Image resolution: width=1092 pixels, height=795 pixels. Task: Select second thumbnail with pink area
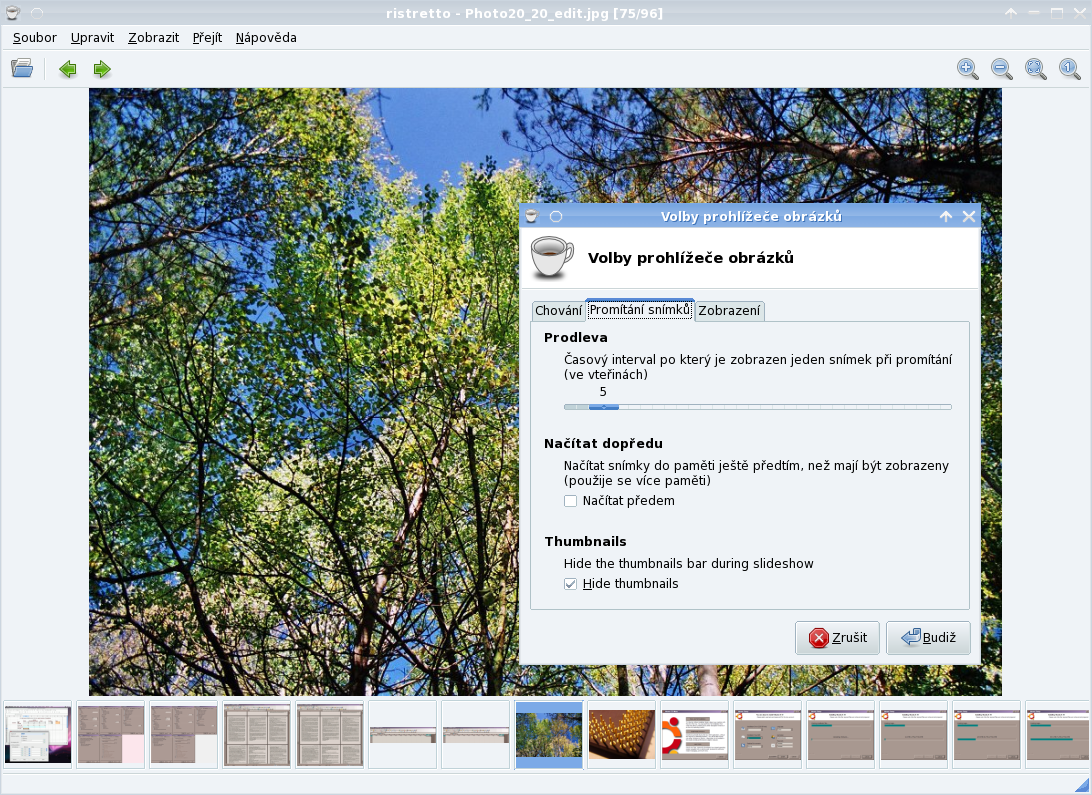pos(111,734)
